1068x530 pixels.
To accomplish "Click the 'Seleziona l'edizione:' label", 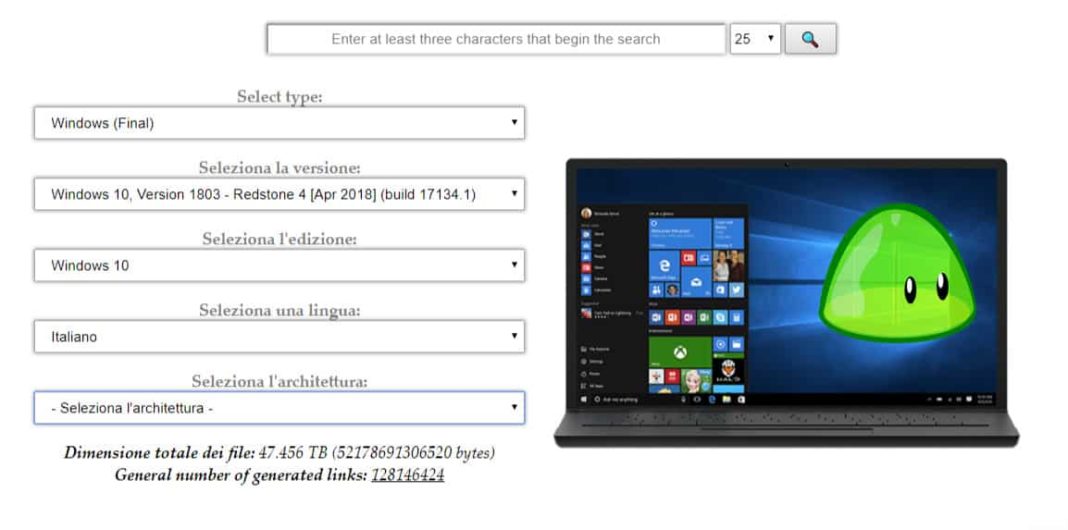I will 279,239.
